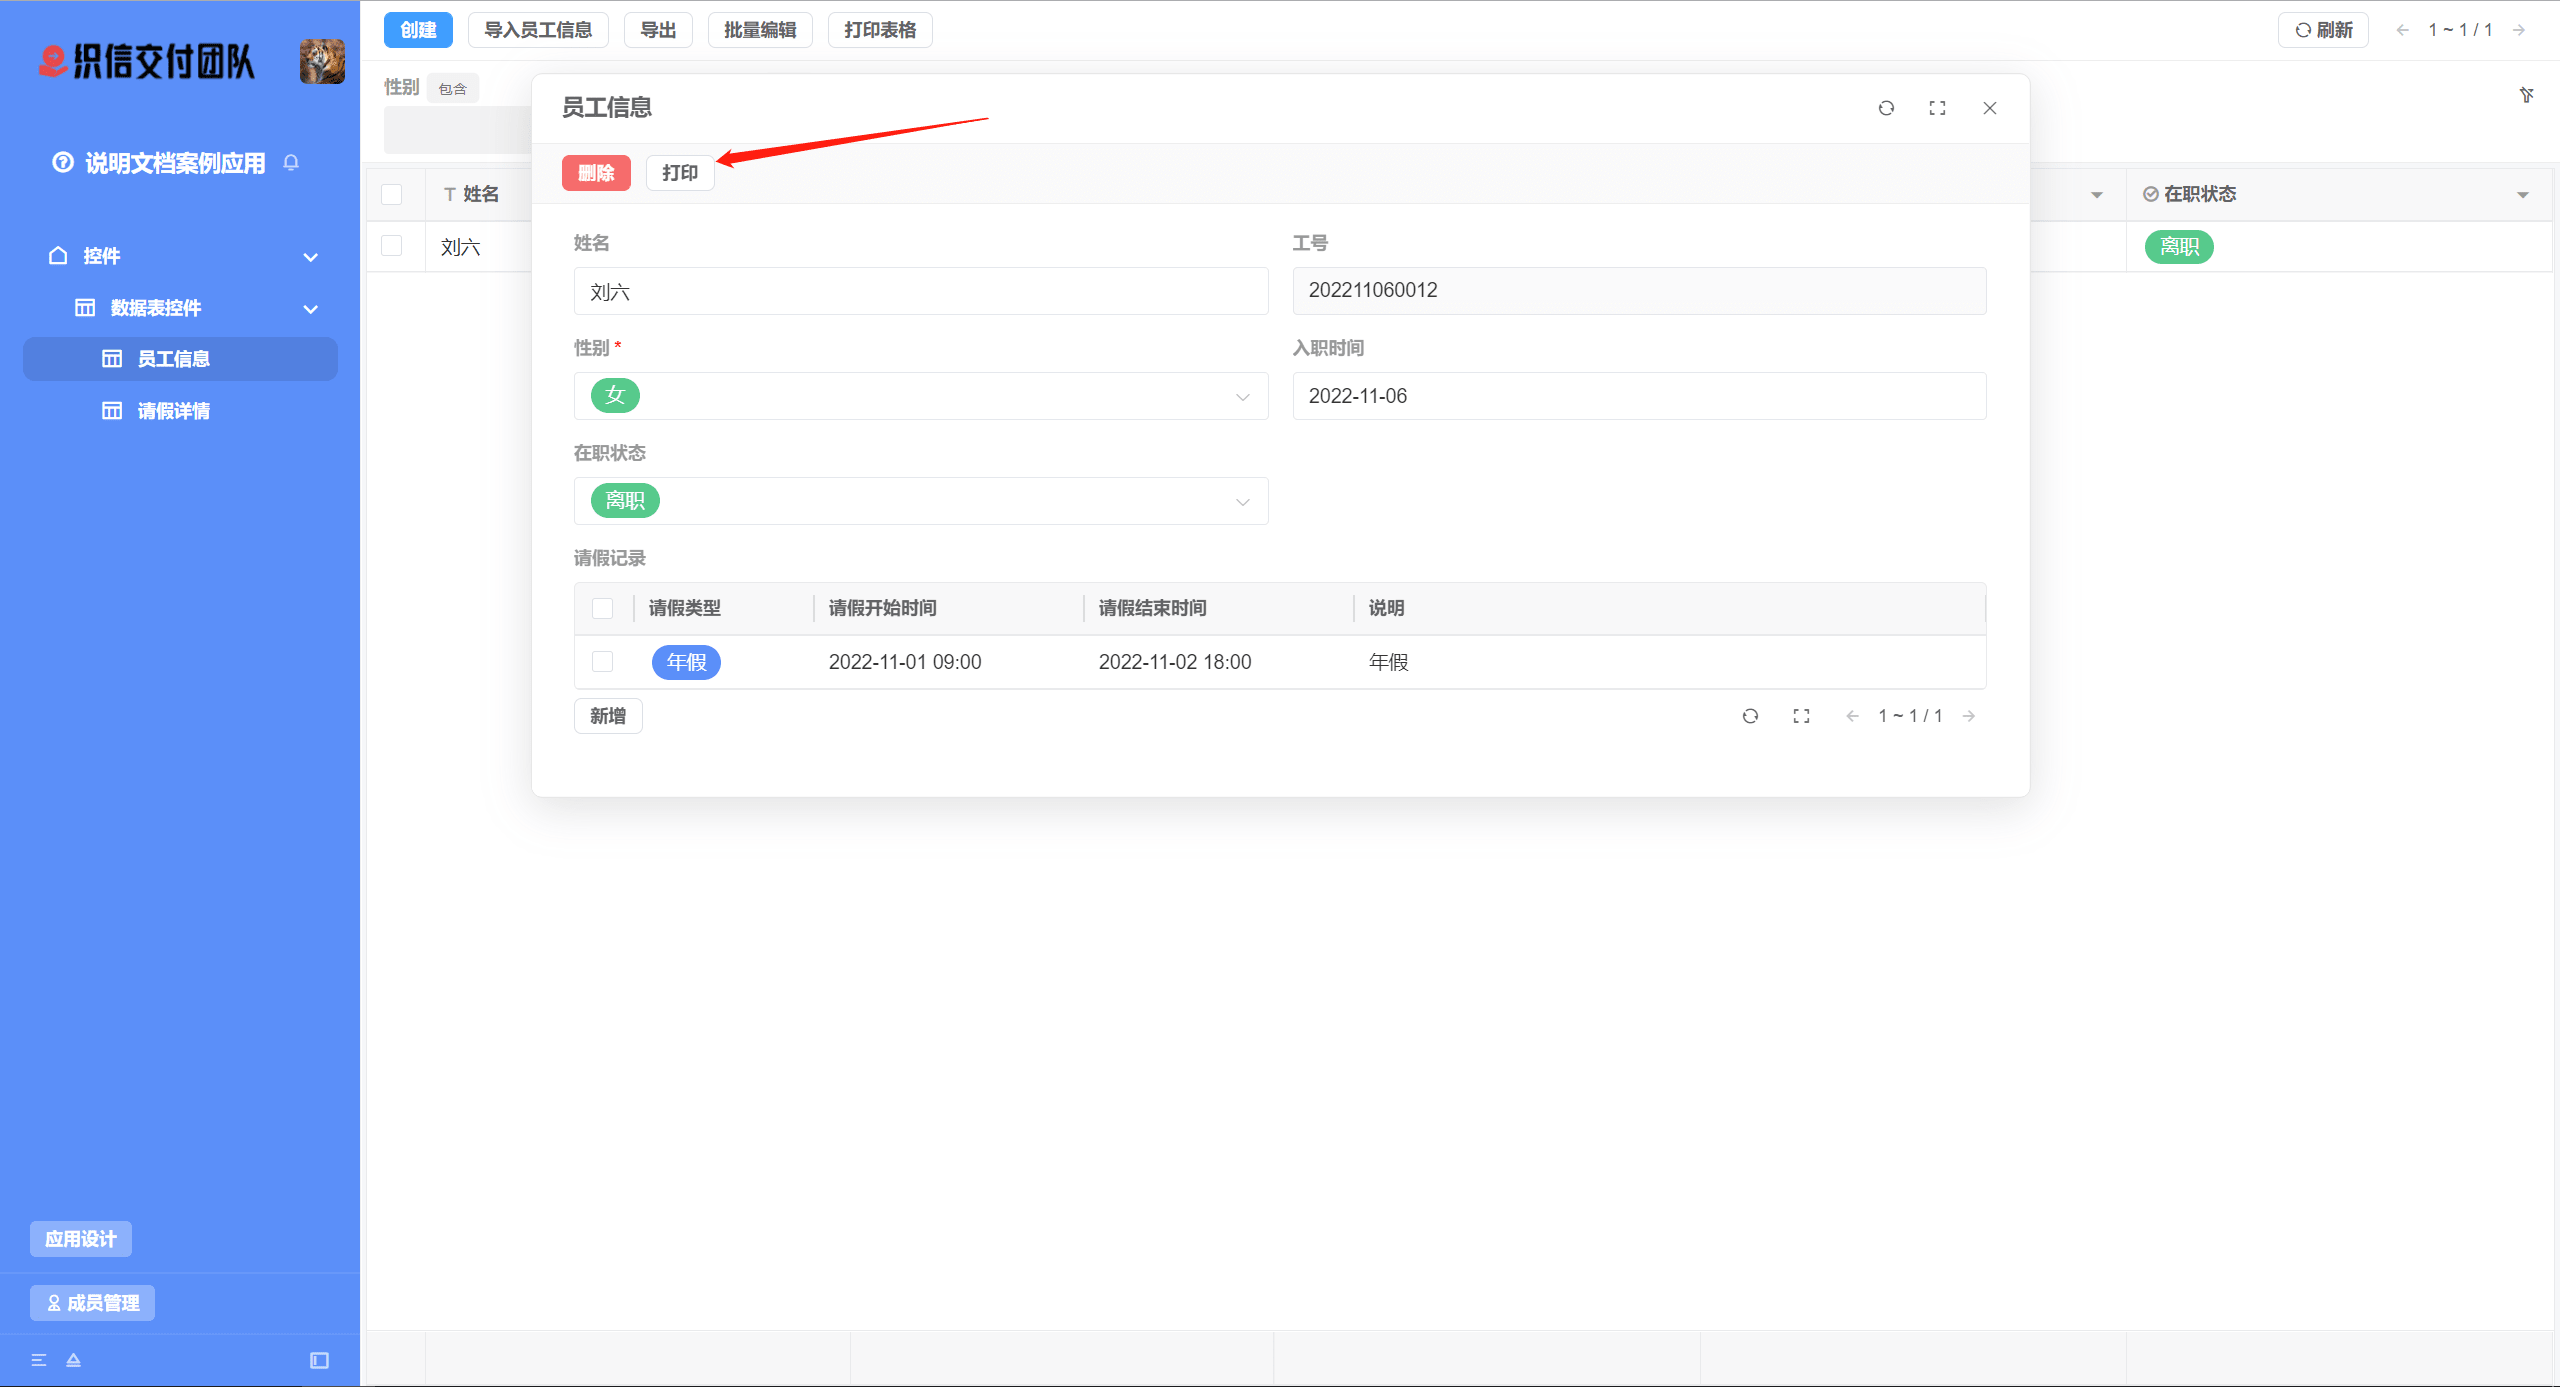Image resolution: width=2560 pixels, height=1387 pixels.
Task: Click the notification bell icon
Action: point(291,162)
